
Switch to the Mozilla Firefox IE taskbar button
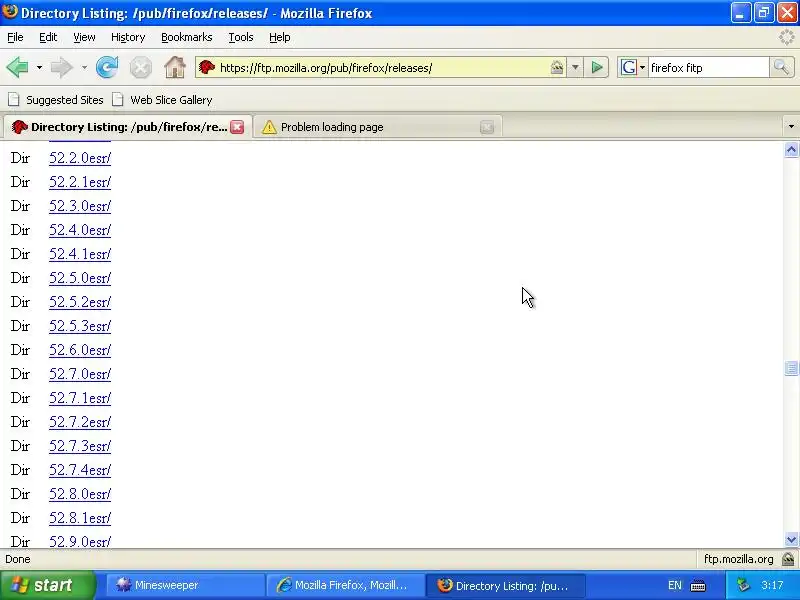tap(345, 585)
